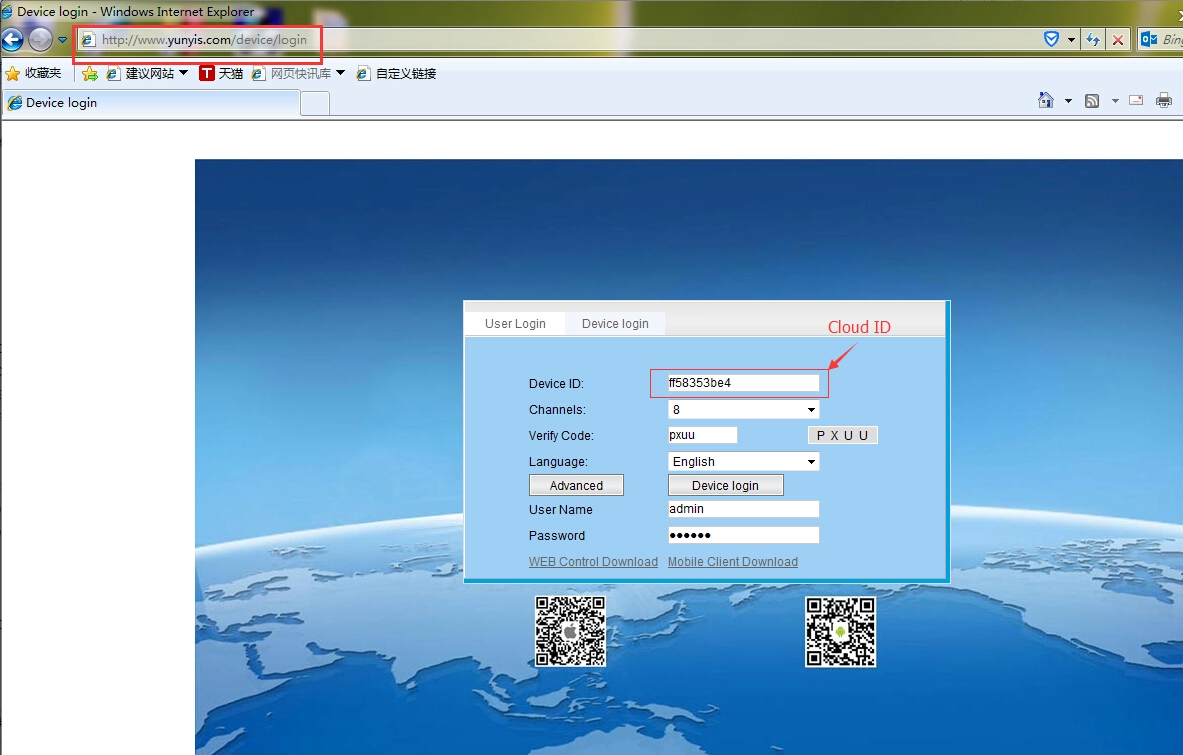Open the 网页快讯库 bookmark

click(x=292, y=73)
